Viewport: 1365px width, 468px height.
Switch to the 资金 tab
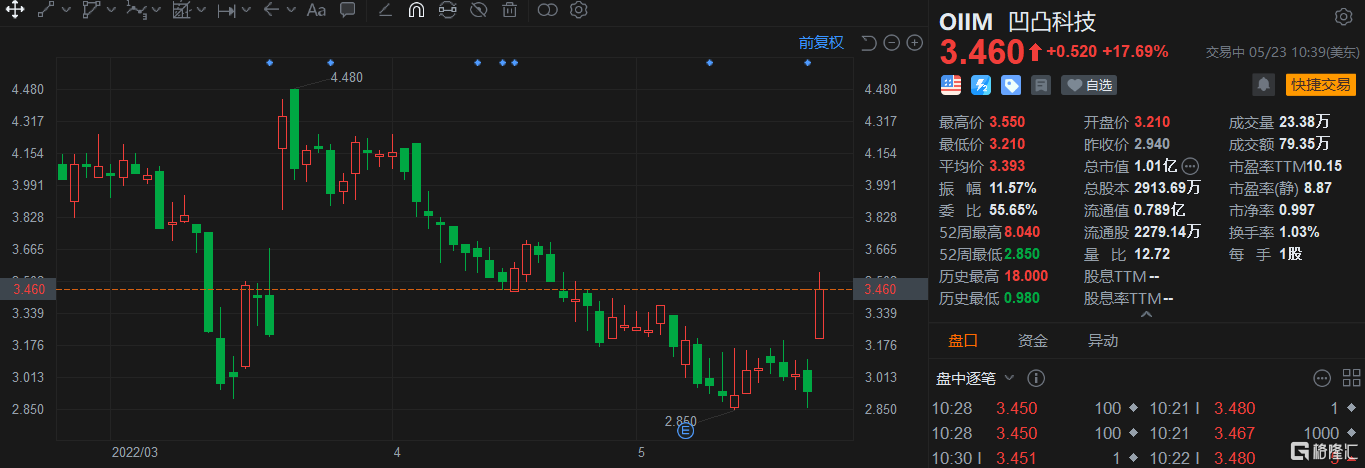click(x=1033, y=341)
